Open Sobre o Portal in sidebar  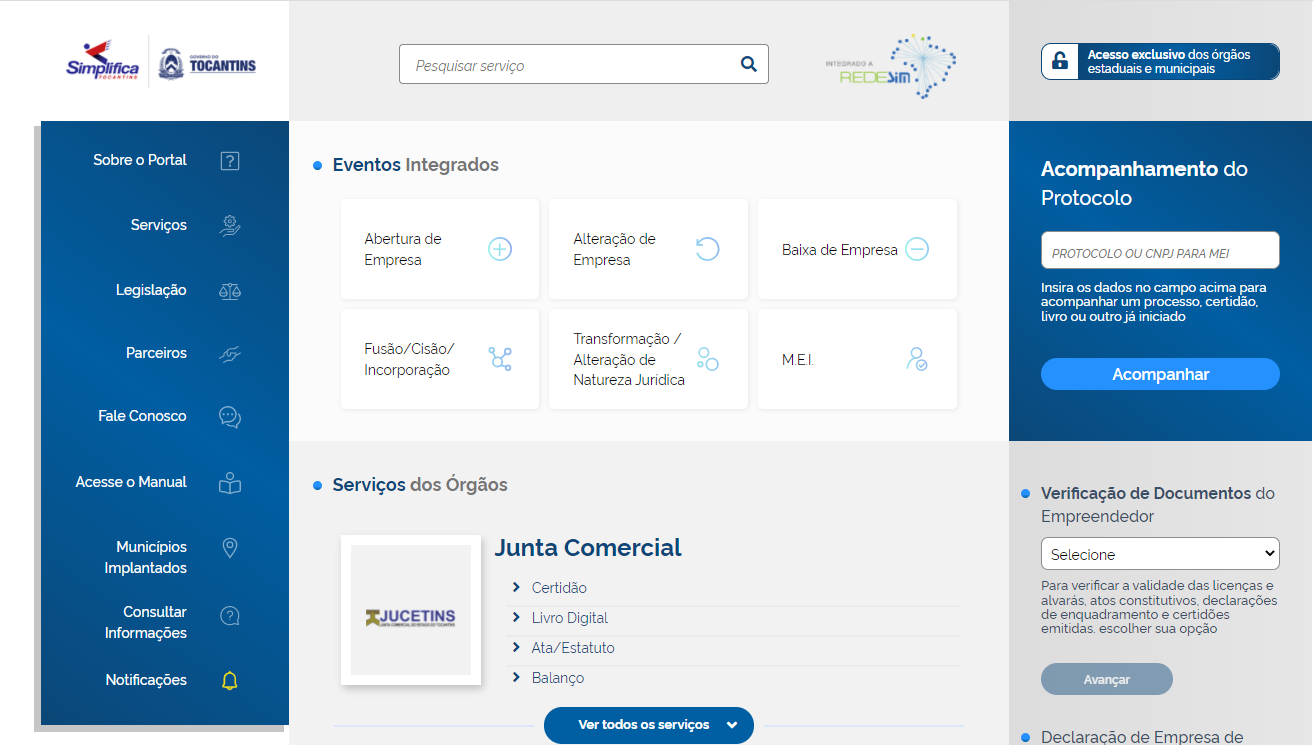[140, 160]
